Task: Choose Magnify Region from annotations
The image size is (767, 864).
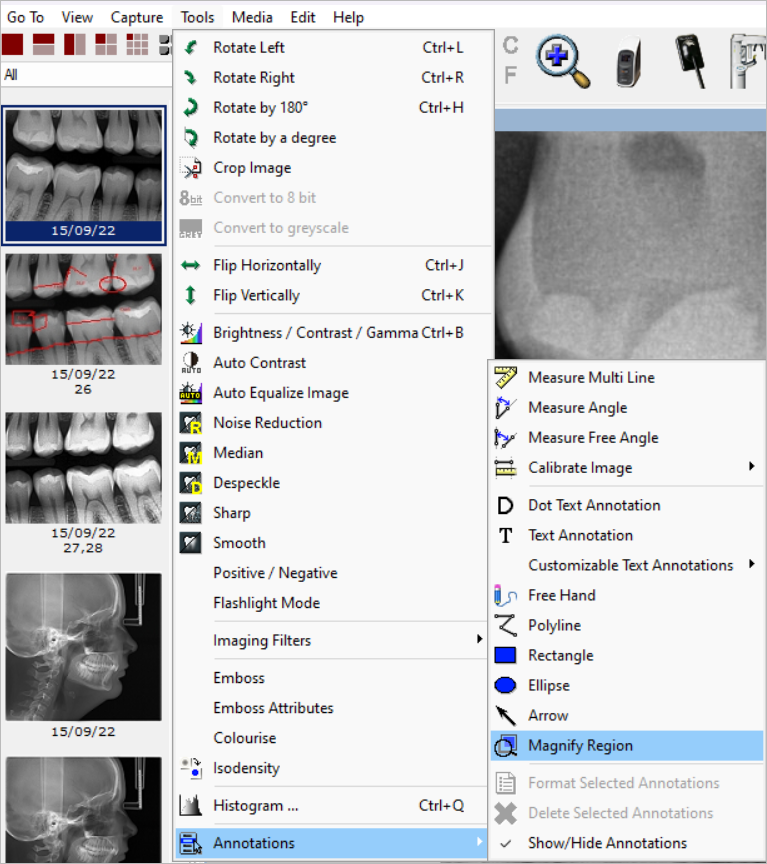Action: click(627, 746)
